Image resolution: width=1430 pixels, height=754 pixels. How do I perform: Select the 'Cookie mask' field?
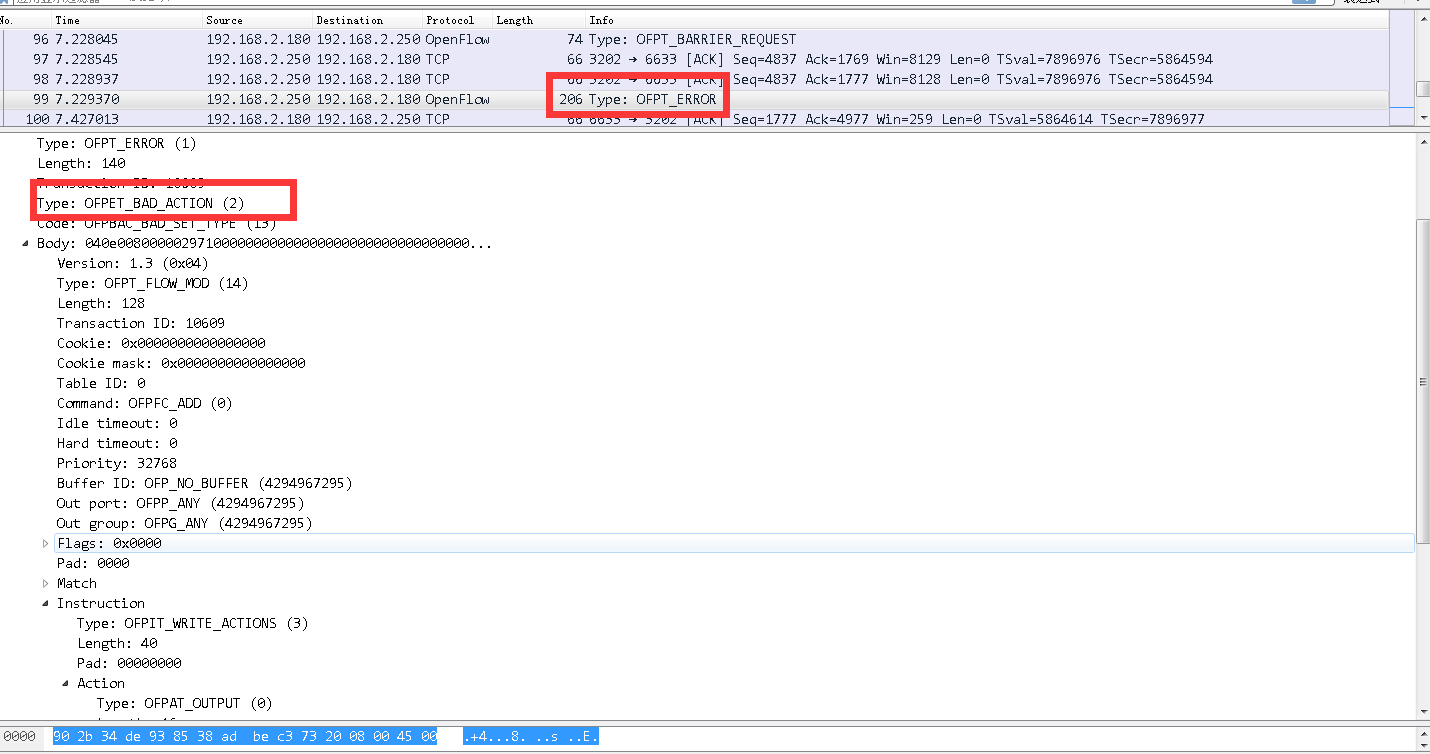pyautogui.click(x=181, y=363)
